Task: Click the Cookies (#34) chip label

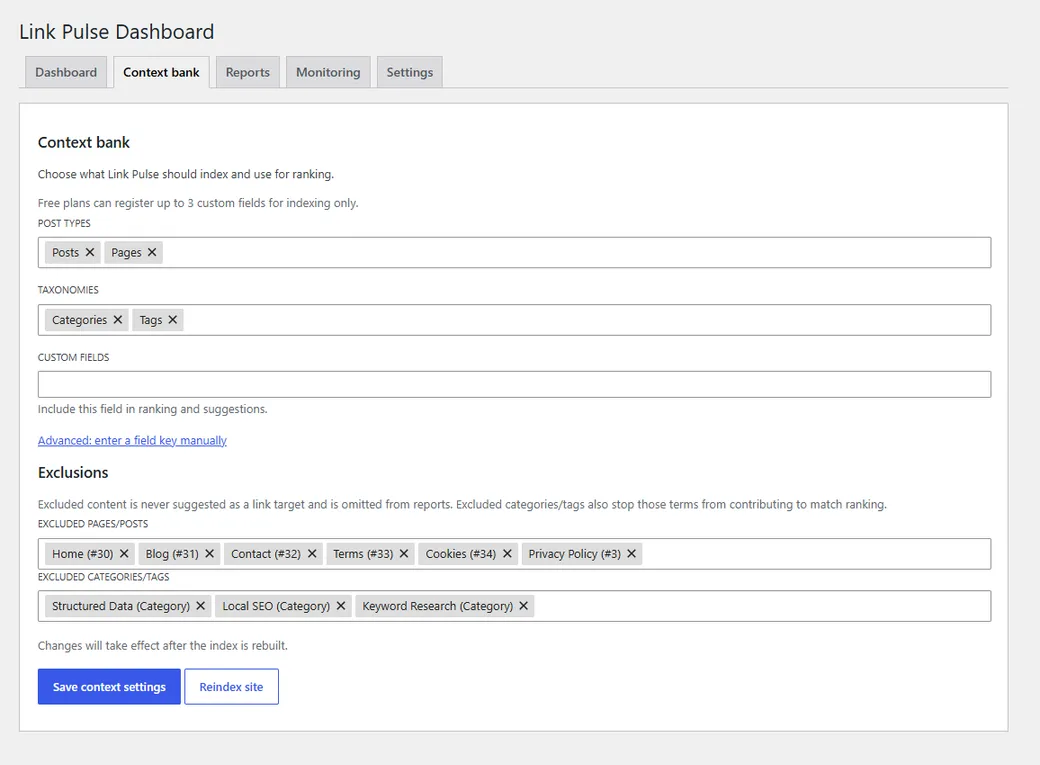Action: (460, 554)
